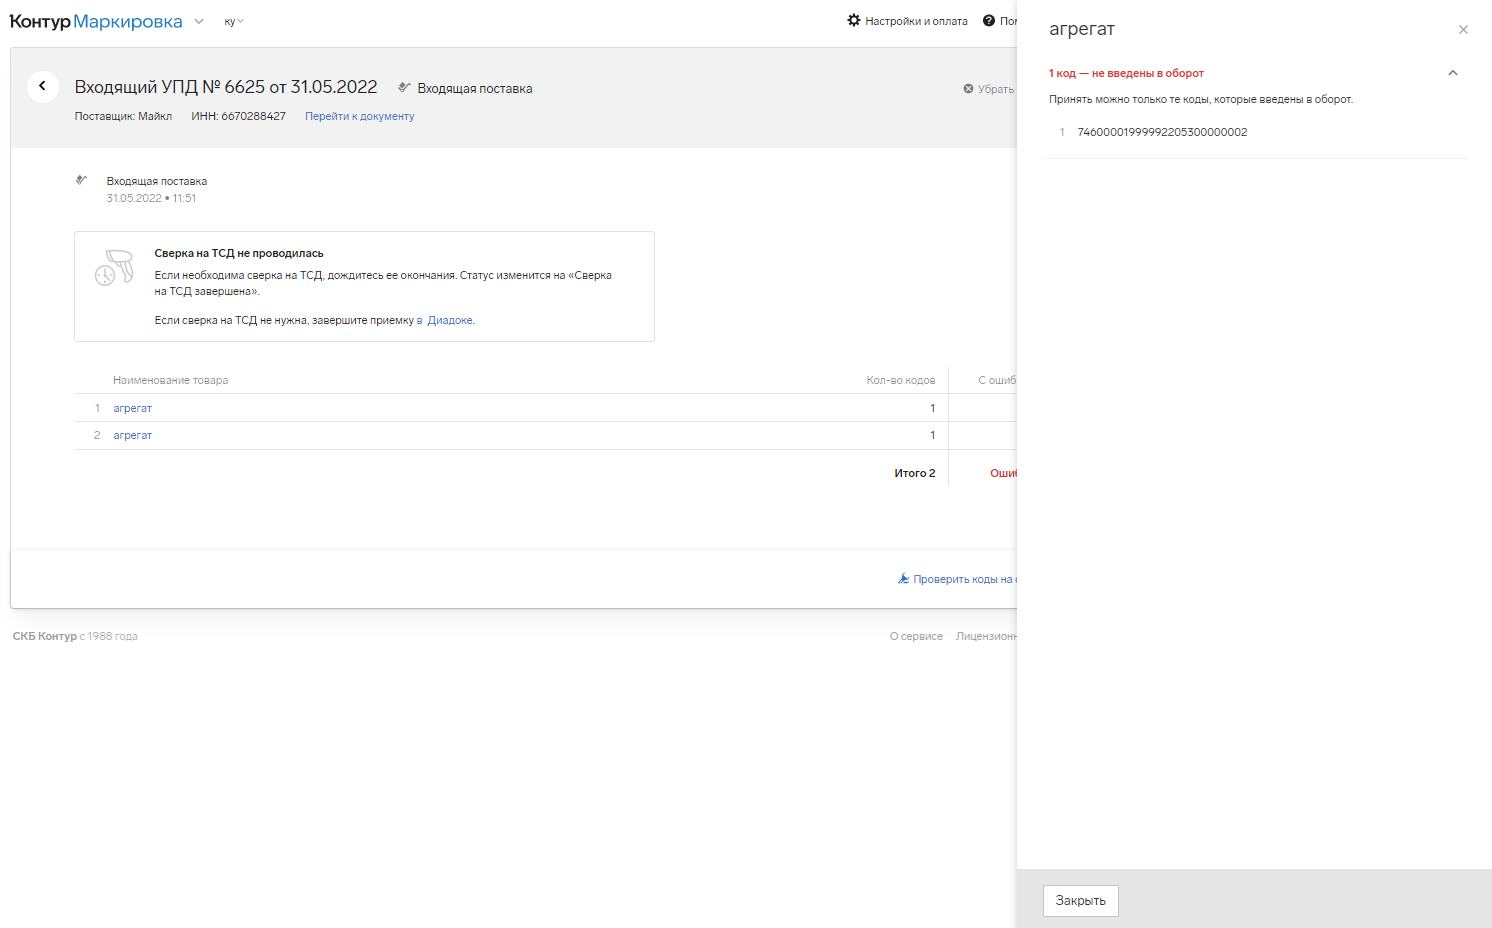
Task: Close the агрегат side panel with X
Action: [1463, 30]
